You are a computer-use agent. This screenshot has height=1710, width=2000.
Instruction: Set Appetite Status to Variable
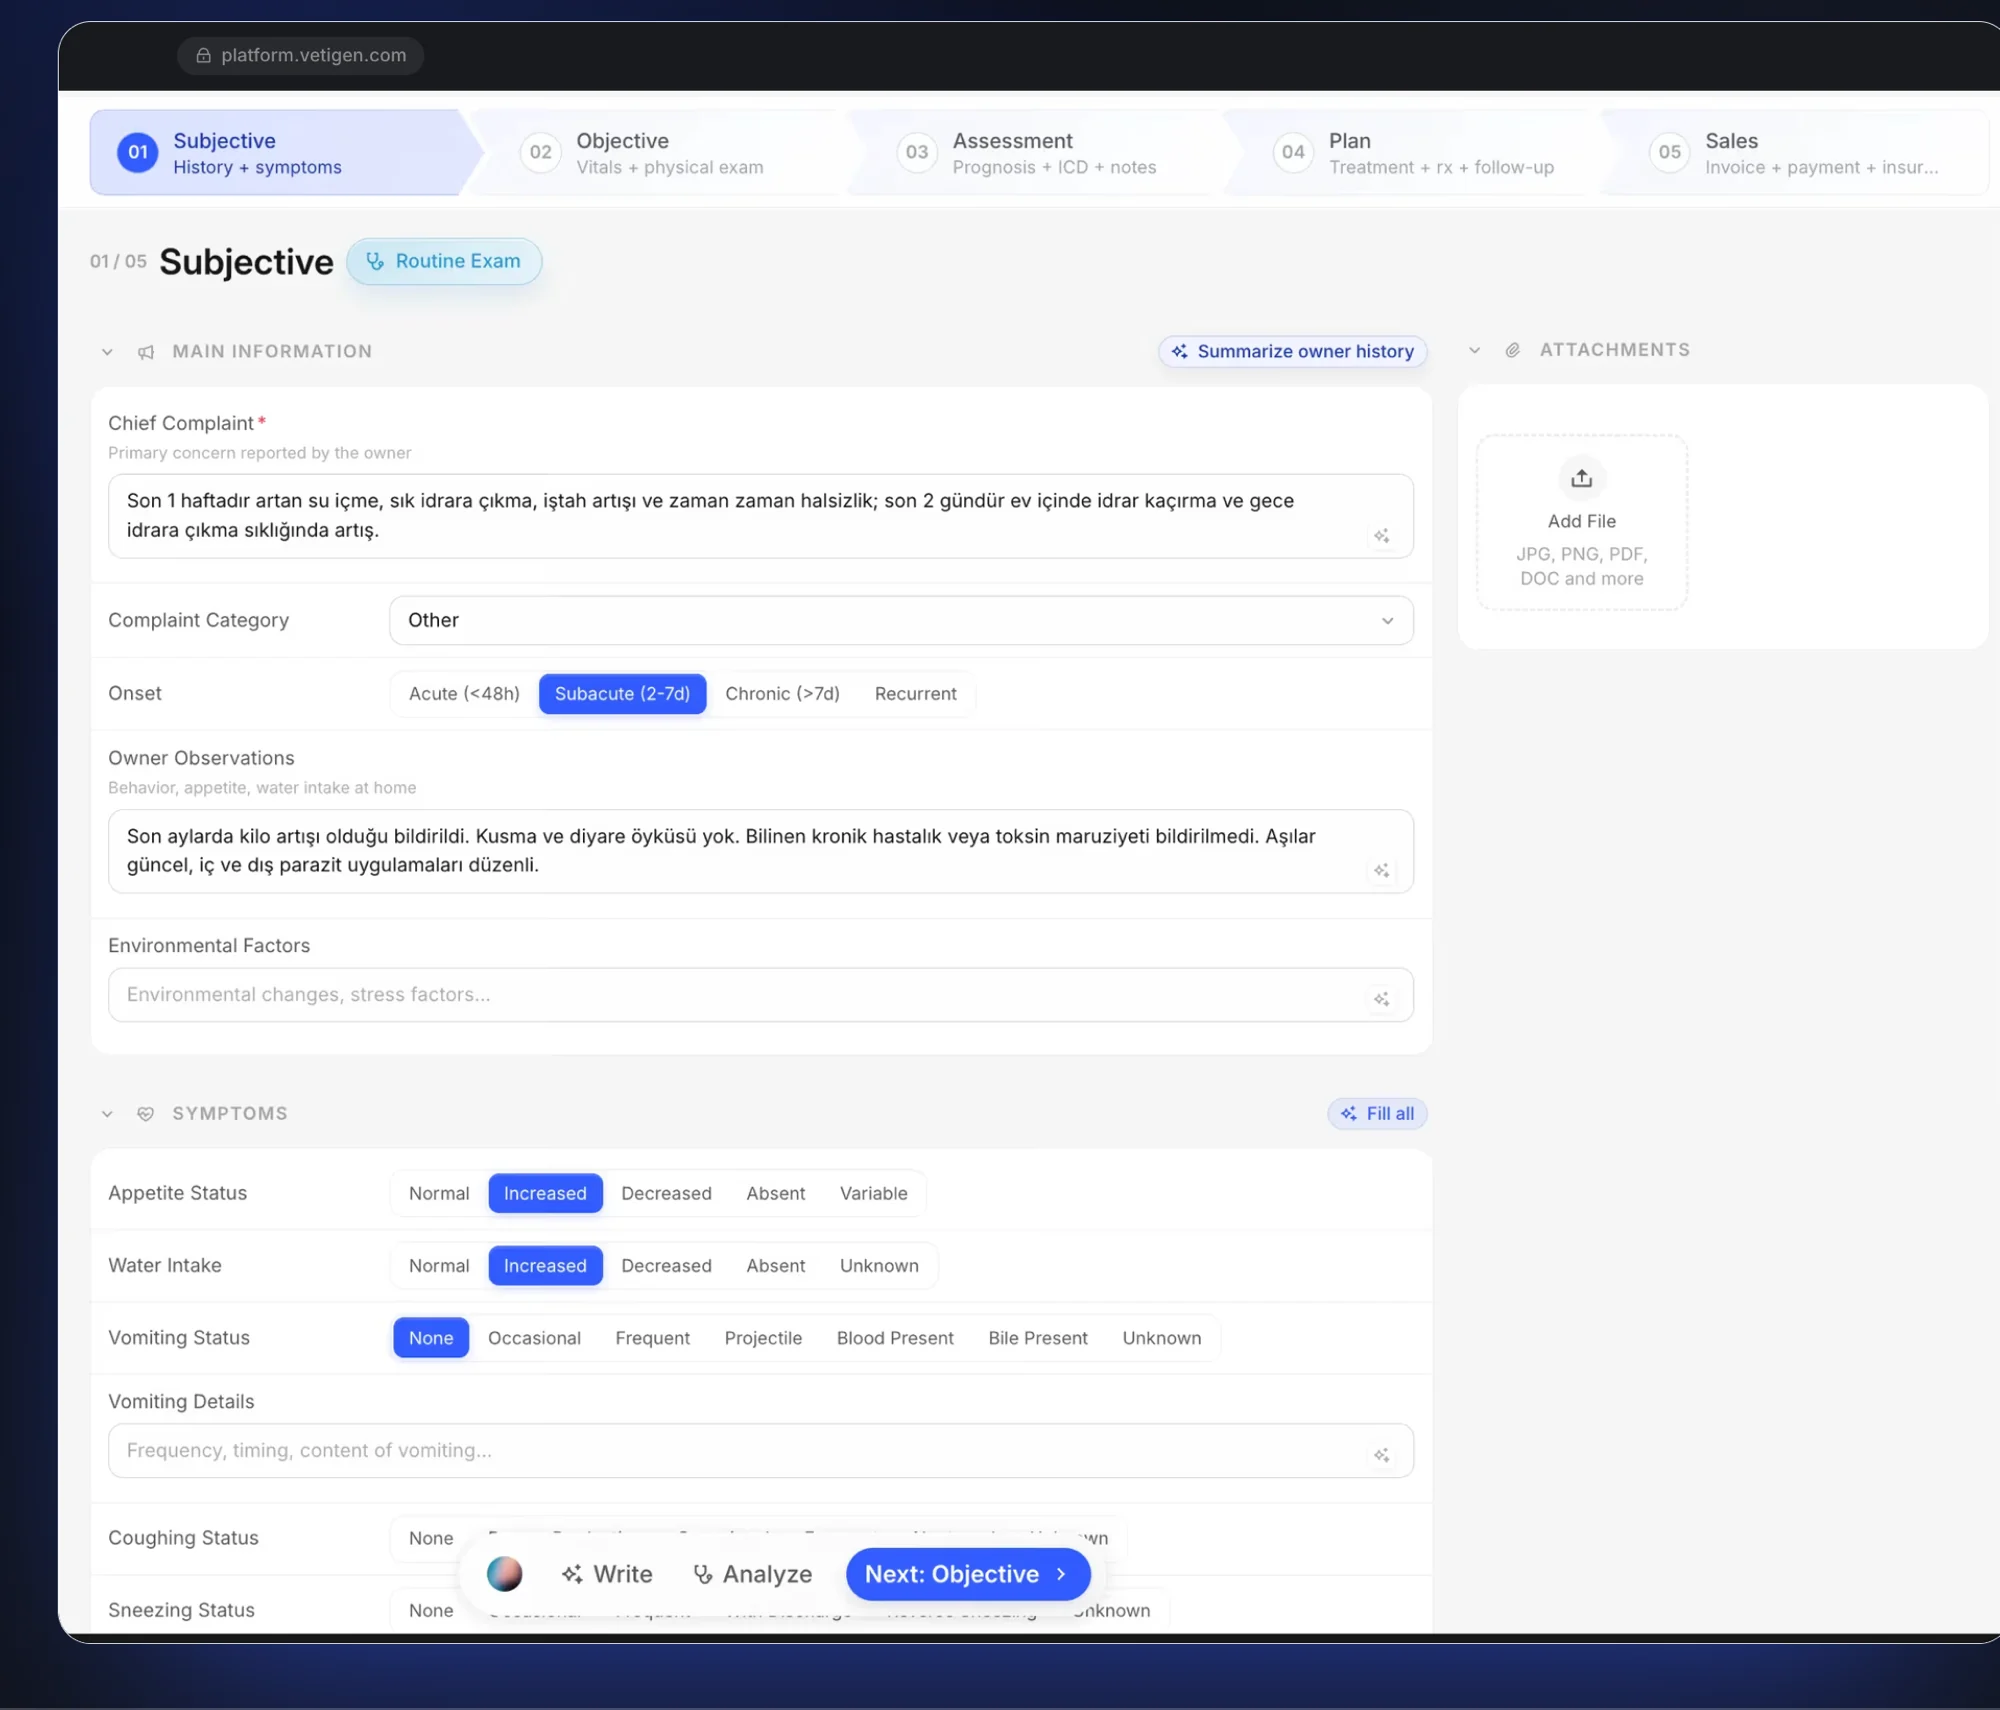coord(873,1193)
